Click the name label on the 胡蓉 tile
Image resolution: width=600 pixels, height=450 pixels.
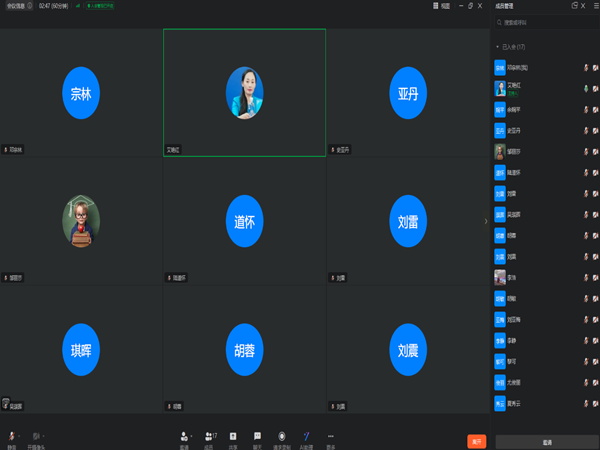coord(174,406)
